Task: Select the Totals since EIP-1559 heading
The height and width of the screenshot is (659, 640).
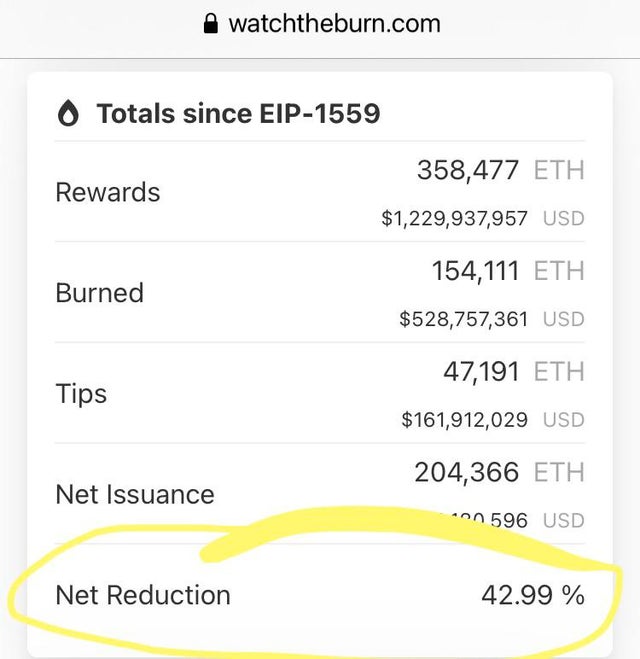Action: tap(238, 113)
